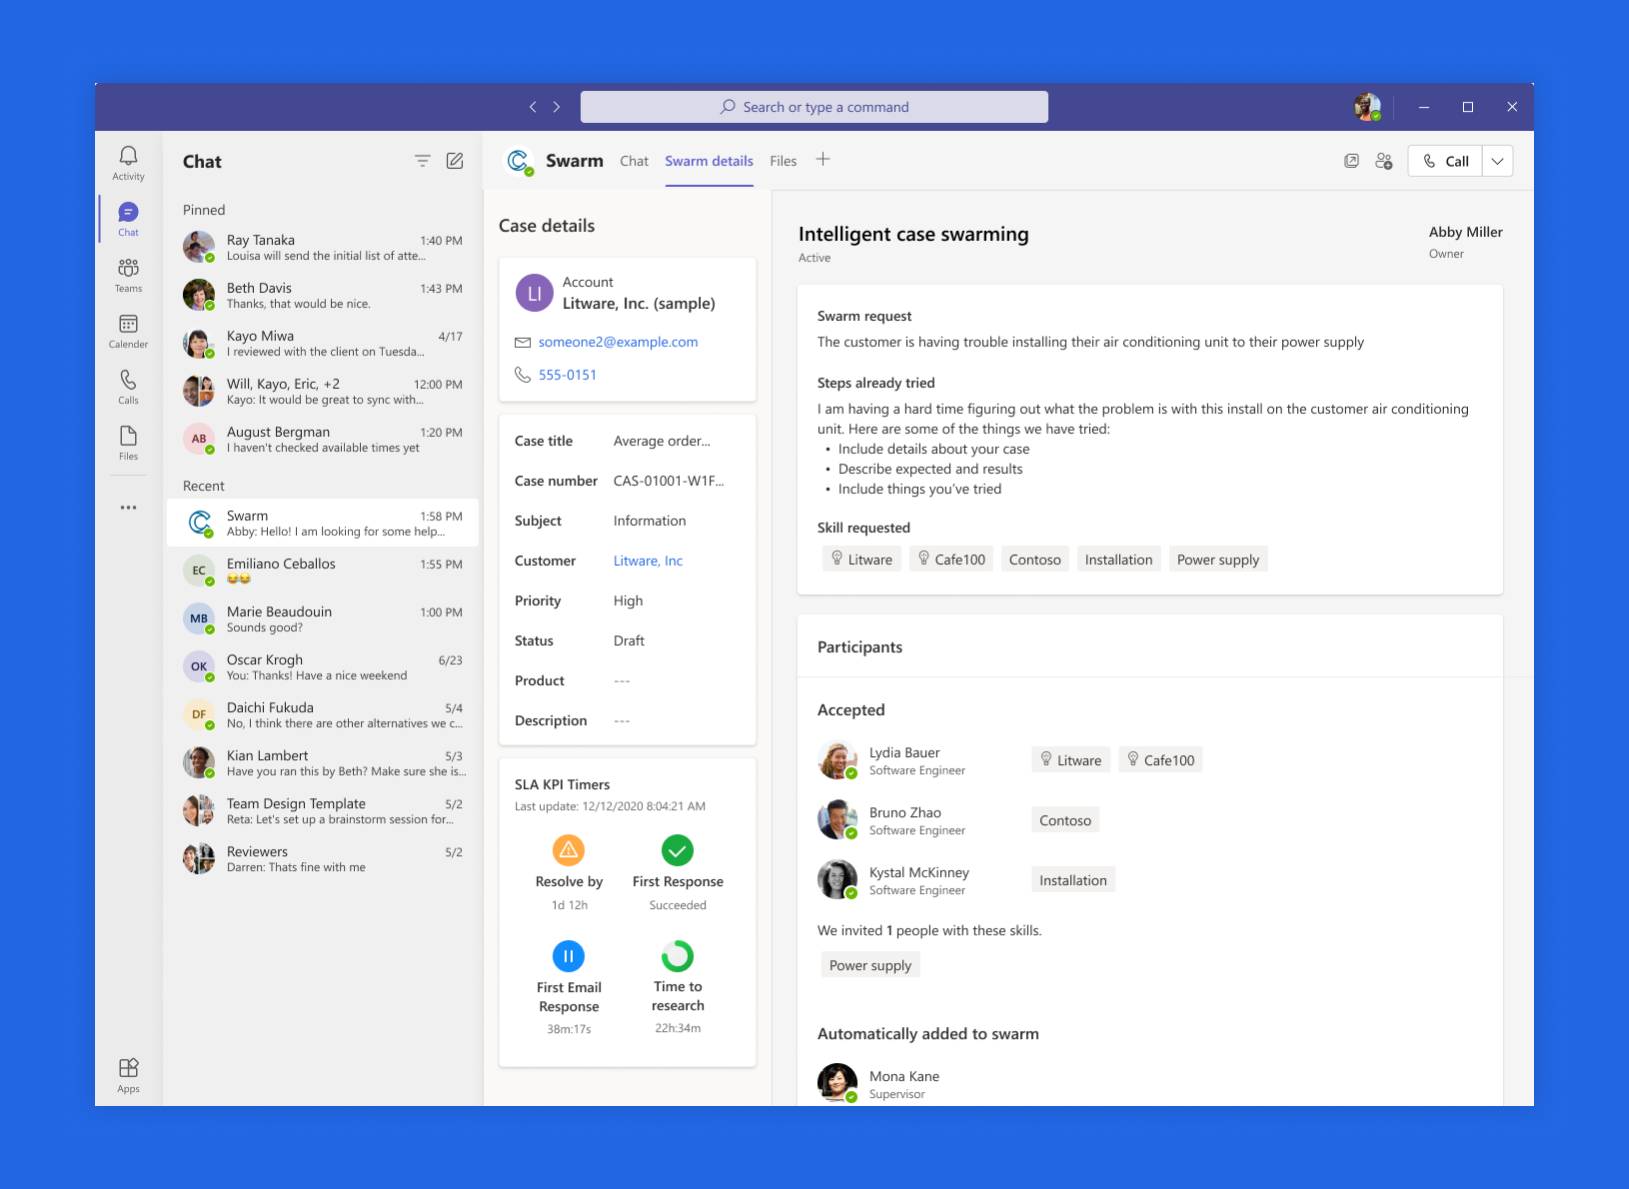This screenshot has width=1629, height=1189.
Task: Go back with the left arrow
Action: 533,107
